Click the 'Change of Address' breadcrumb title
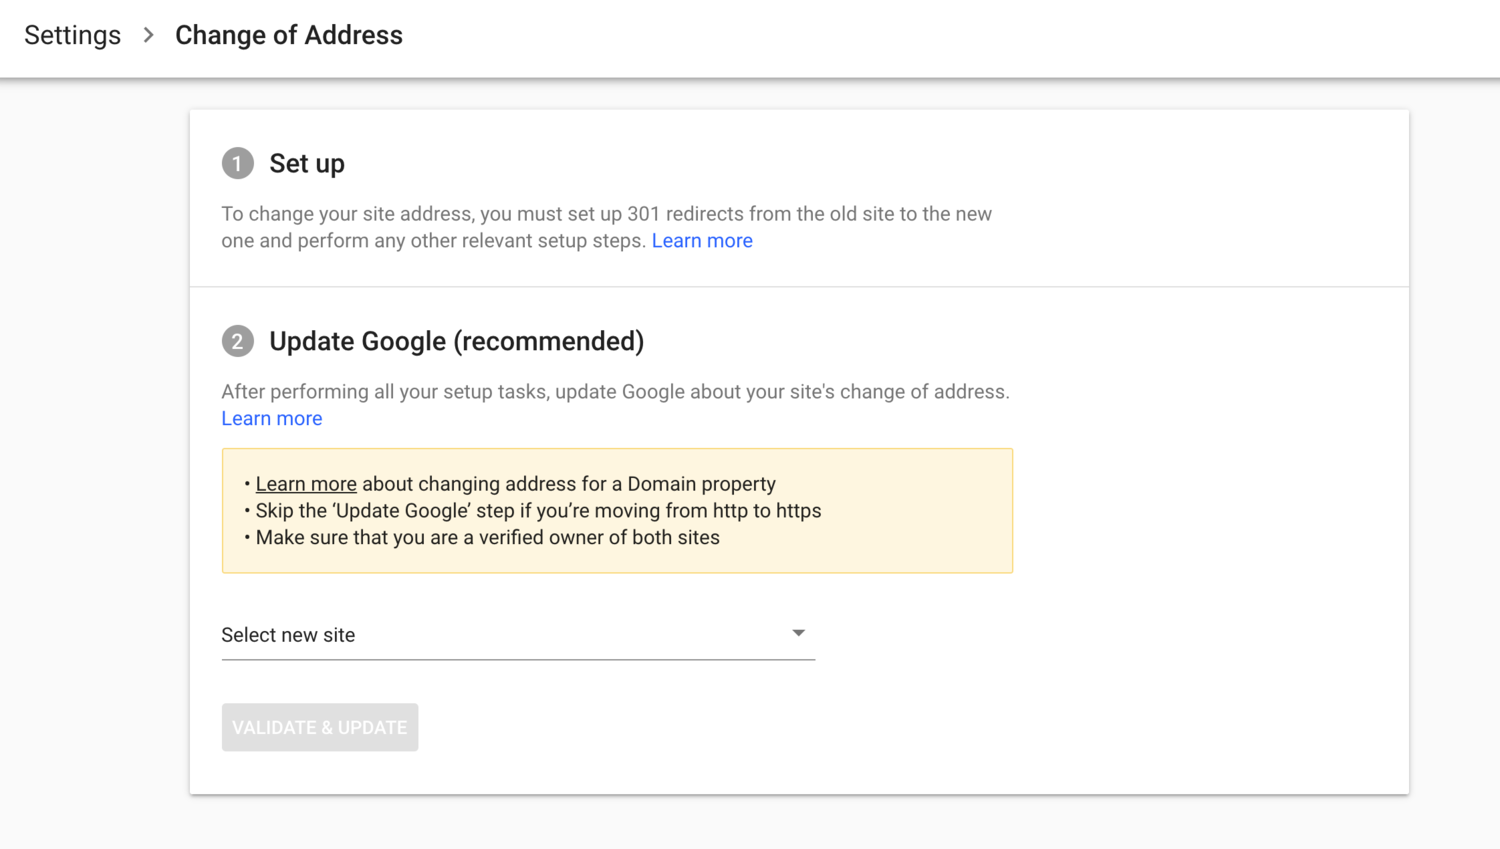 tap(288, 35)
